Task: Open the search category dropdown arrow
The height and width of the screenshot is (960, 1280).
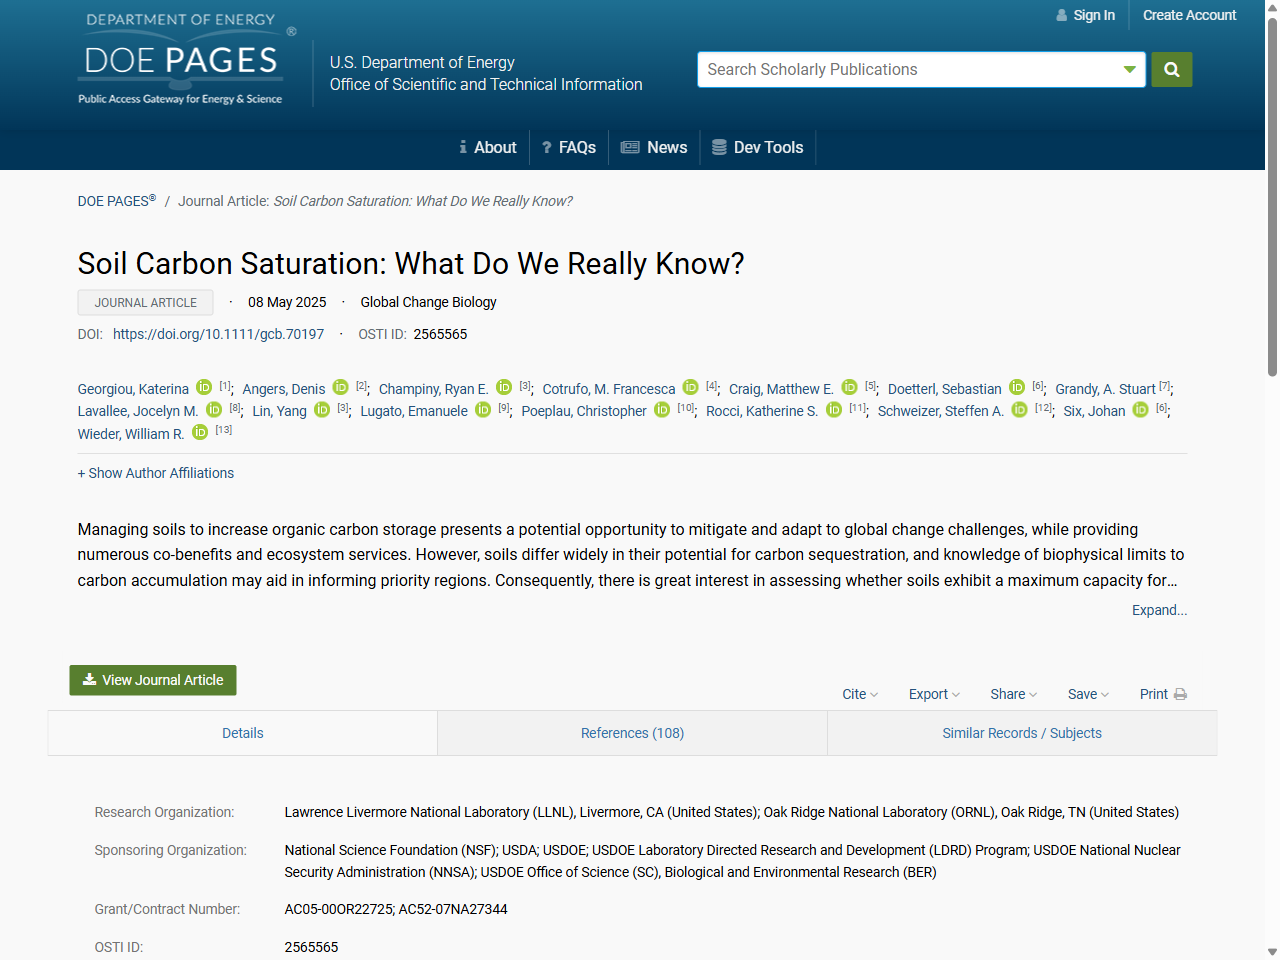Action: [x=1130, y=69]
